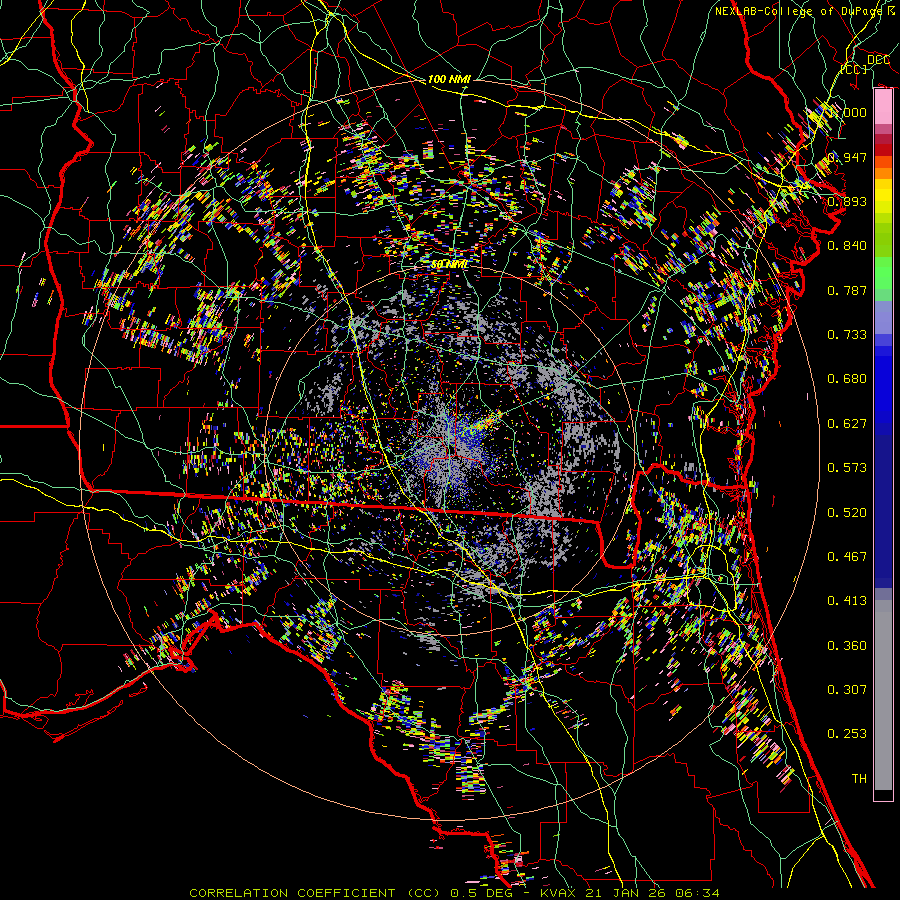Image resolution: width=900 pixels, height=900 pixels.
Task: Click the 50 NMI range ring label
Action: [x=449, y=264]
